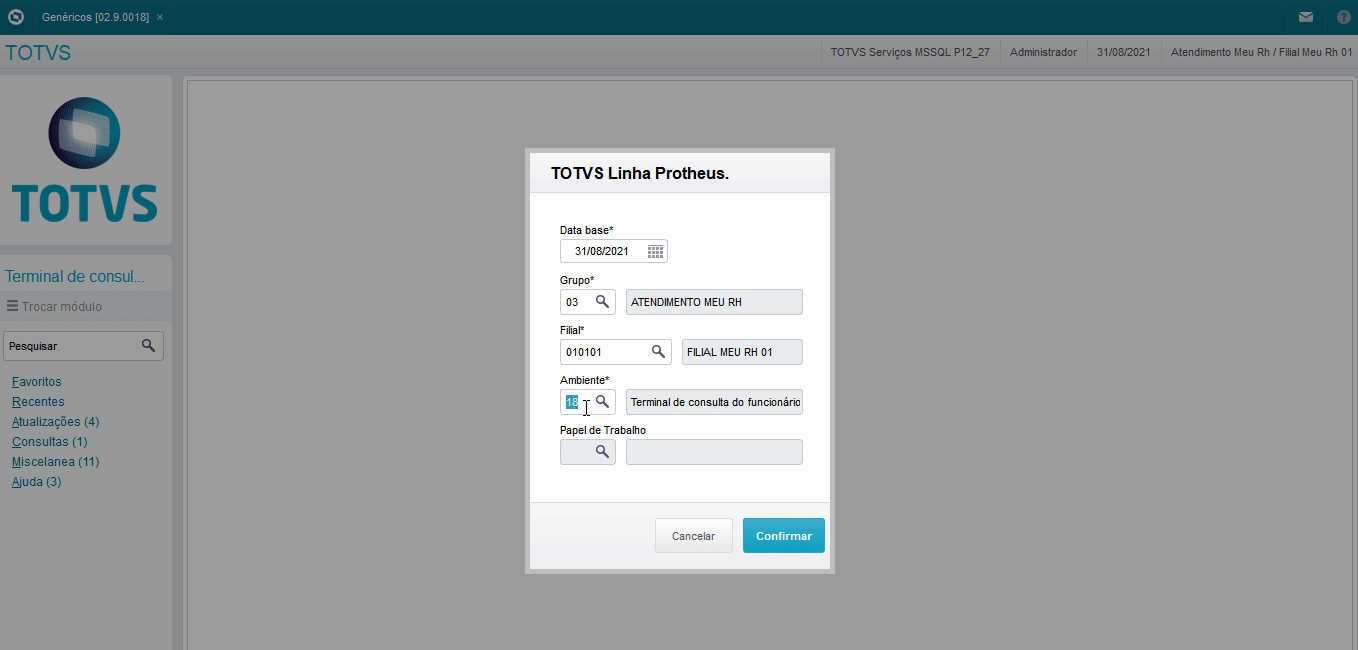Expand Miscelanea (11) in the sidebar
This screenshot has height=650, width=1358.
56,462
